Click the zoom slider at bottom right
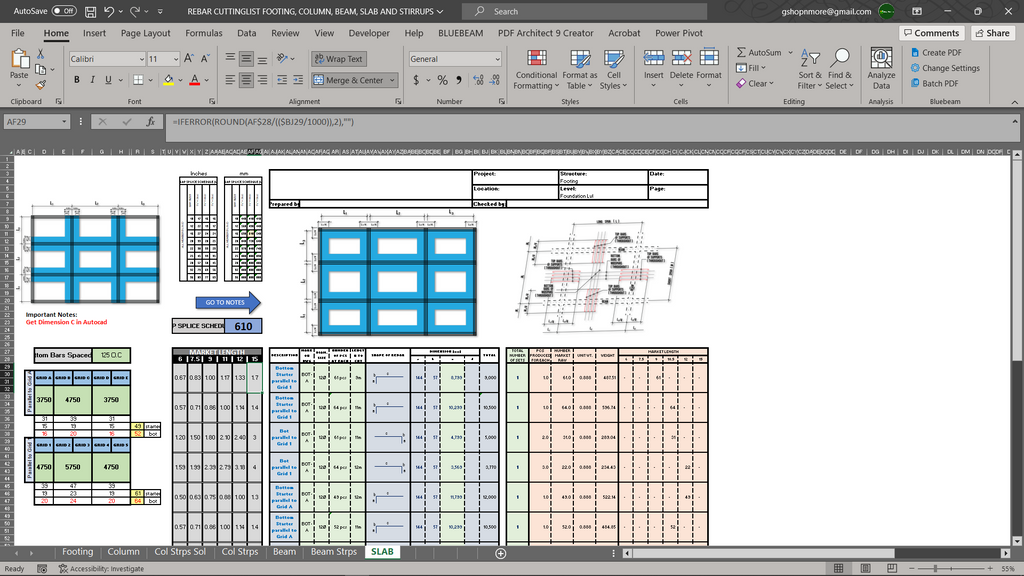 [x=935, y=568]
